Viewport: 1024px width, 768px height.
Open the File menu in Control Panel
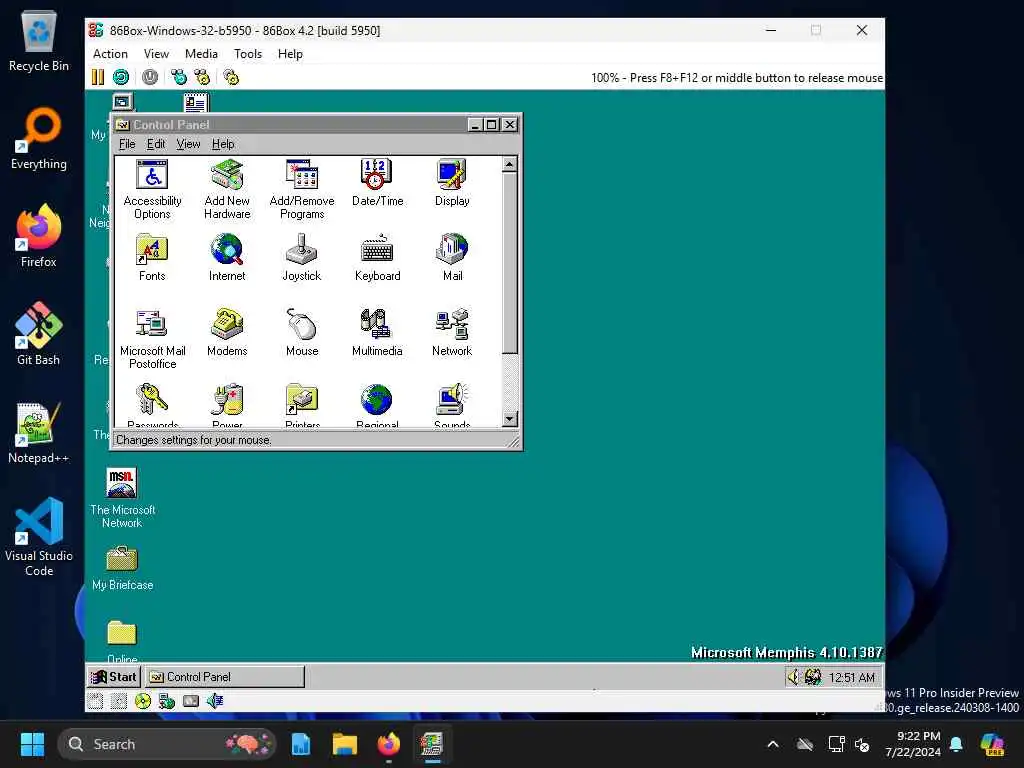pyautogui.click(x=127, y=144)
